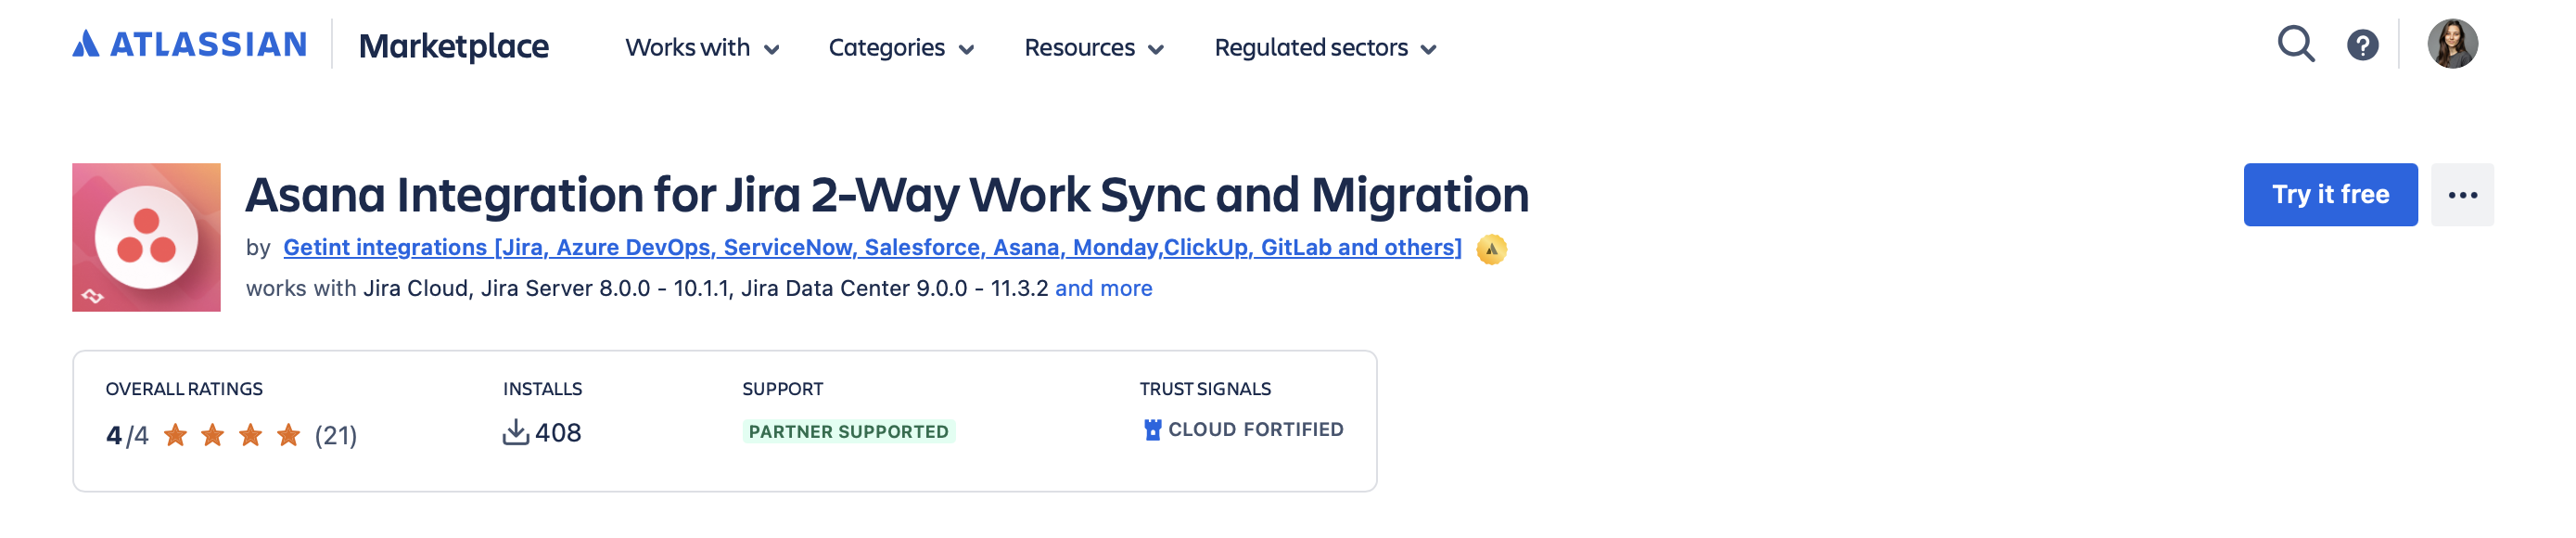Click the (21) reviews count
The height and width of the screenshot is (538, 2576).
[x=336, y=436]
